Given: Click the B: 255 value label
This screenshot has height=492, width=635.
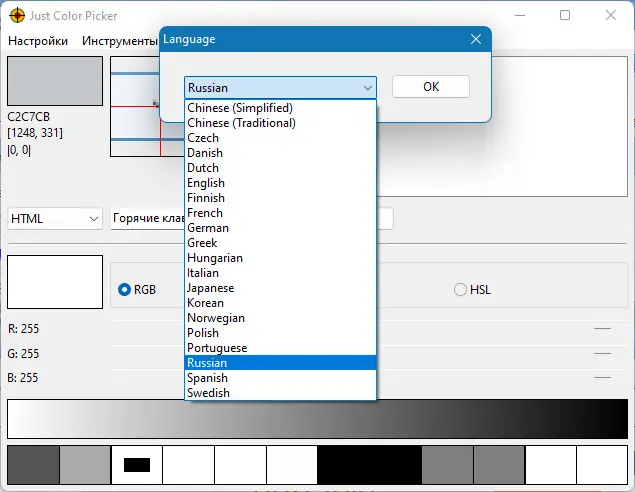Looking at the screenshot, I should point(23,378).
